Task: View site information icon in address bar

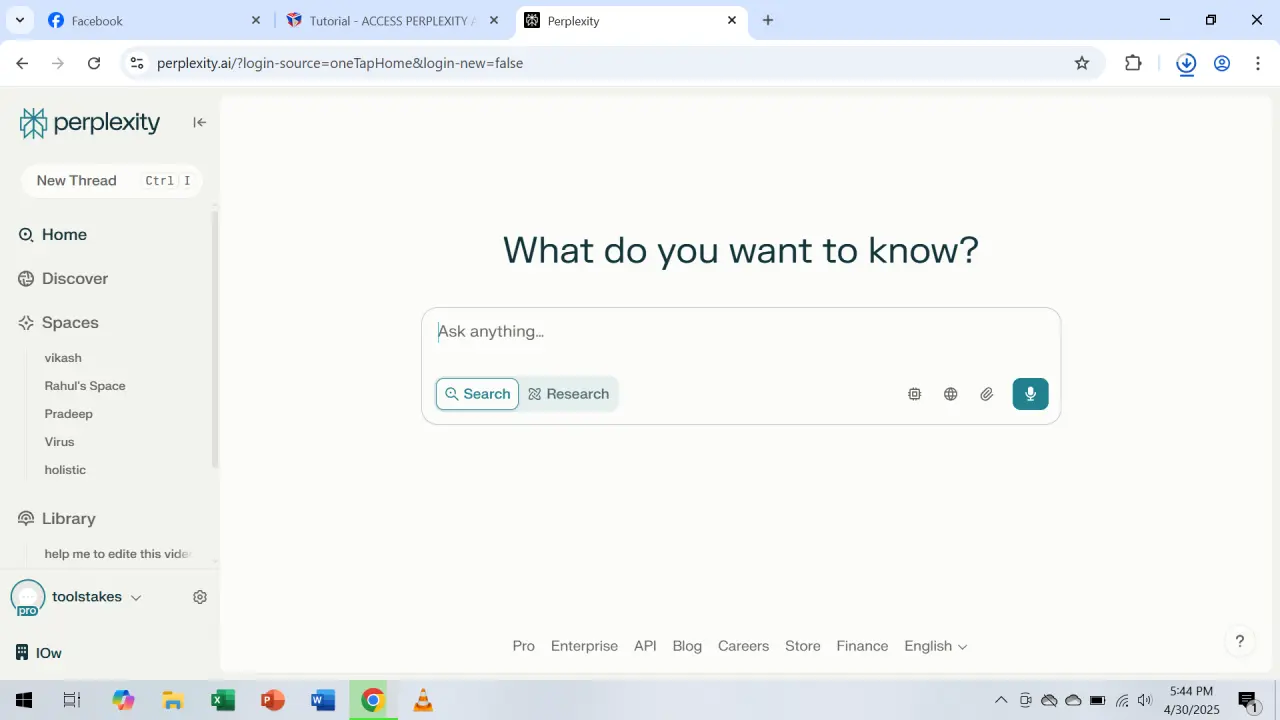Action: [x=137, y=63]
